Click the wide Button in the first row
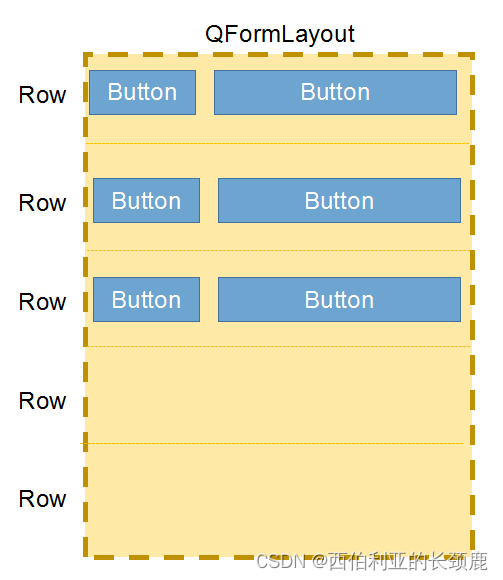Screen dimensions: 503x580 point(335,92)
